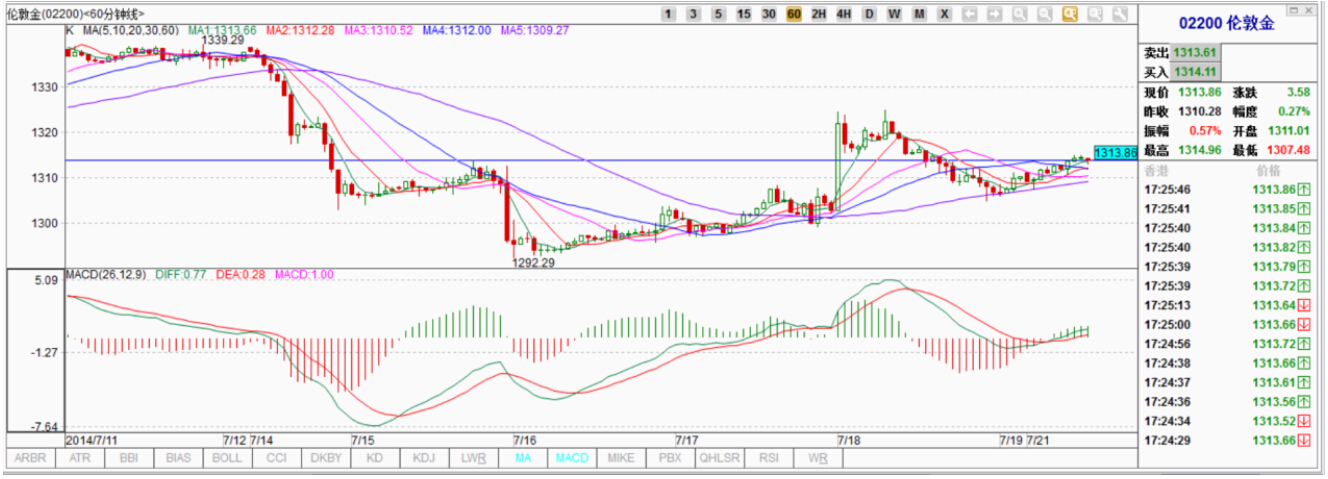Select the 4H timeframe button
1328x479 pixels.
click(843, 14)
